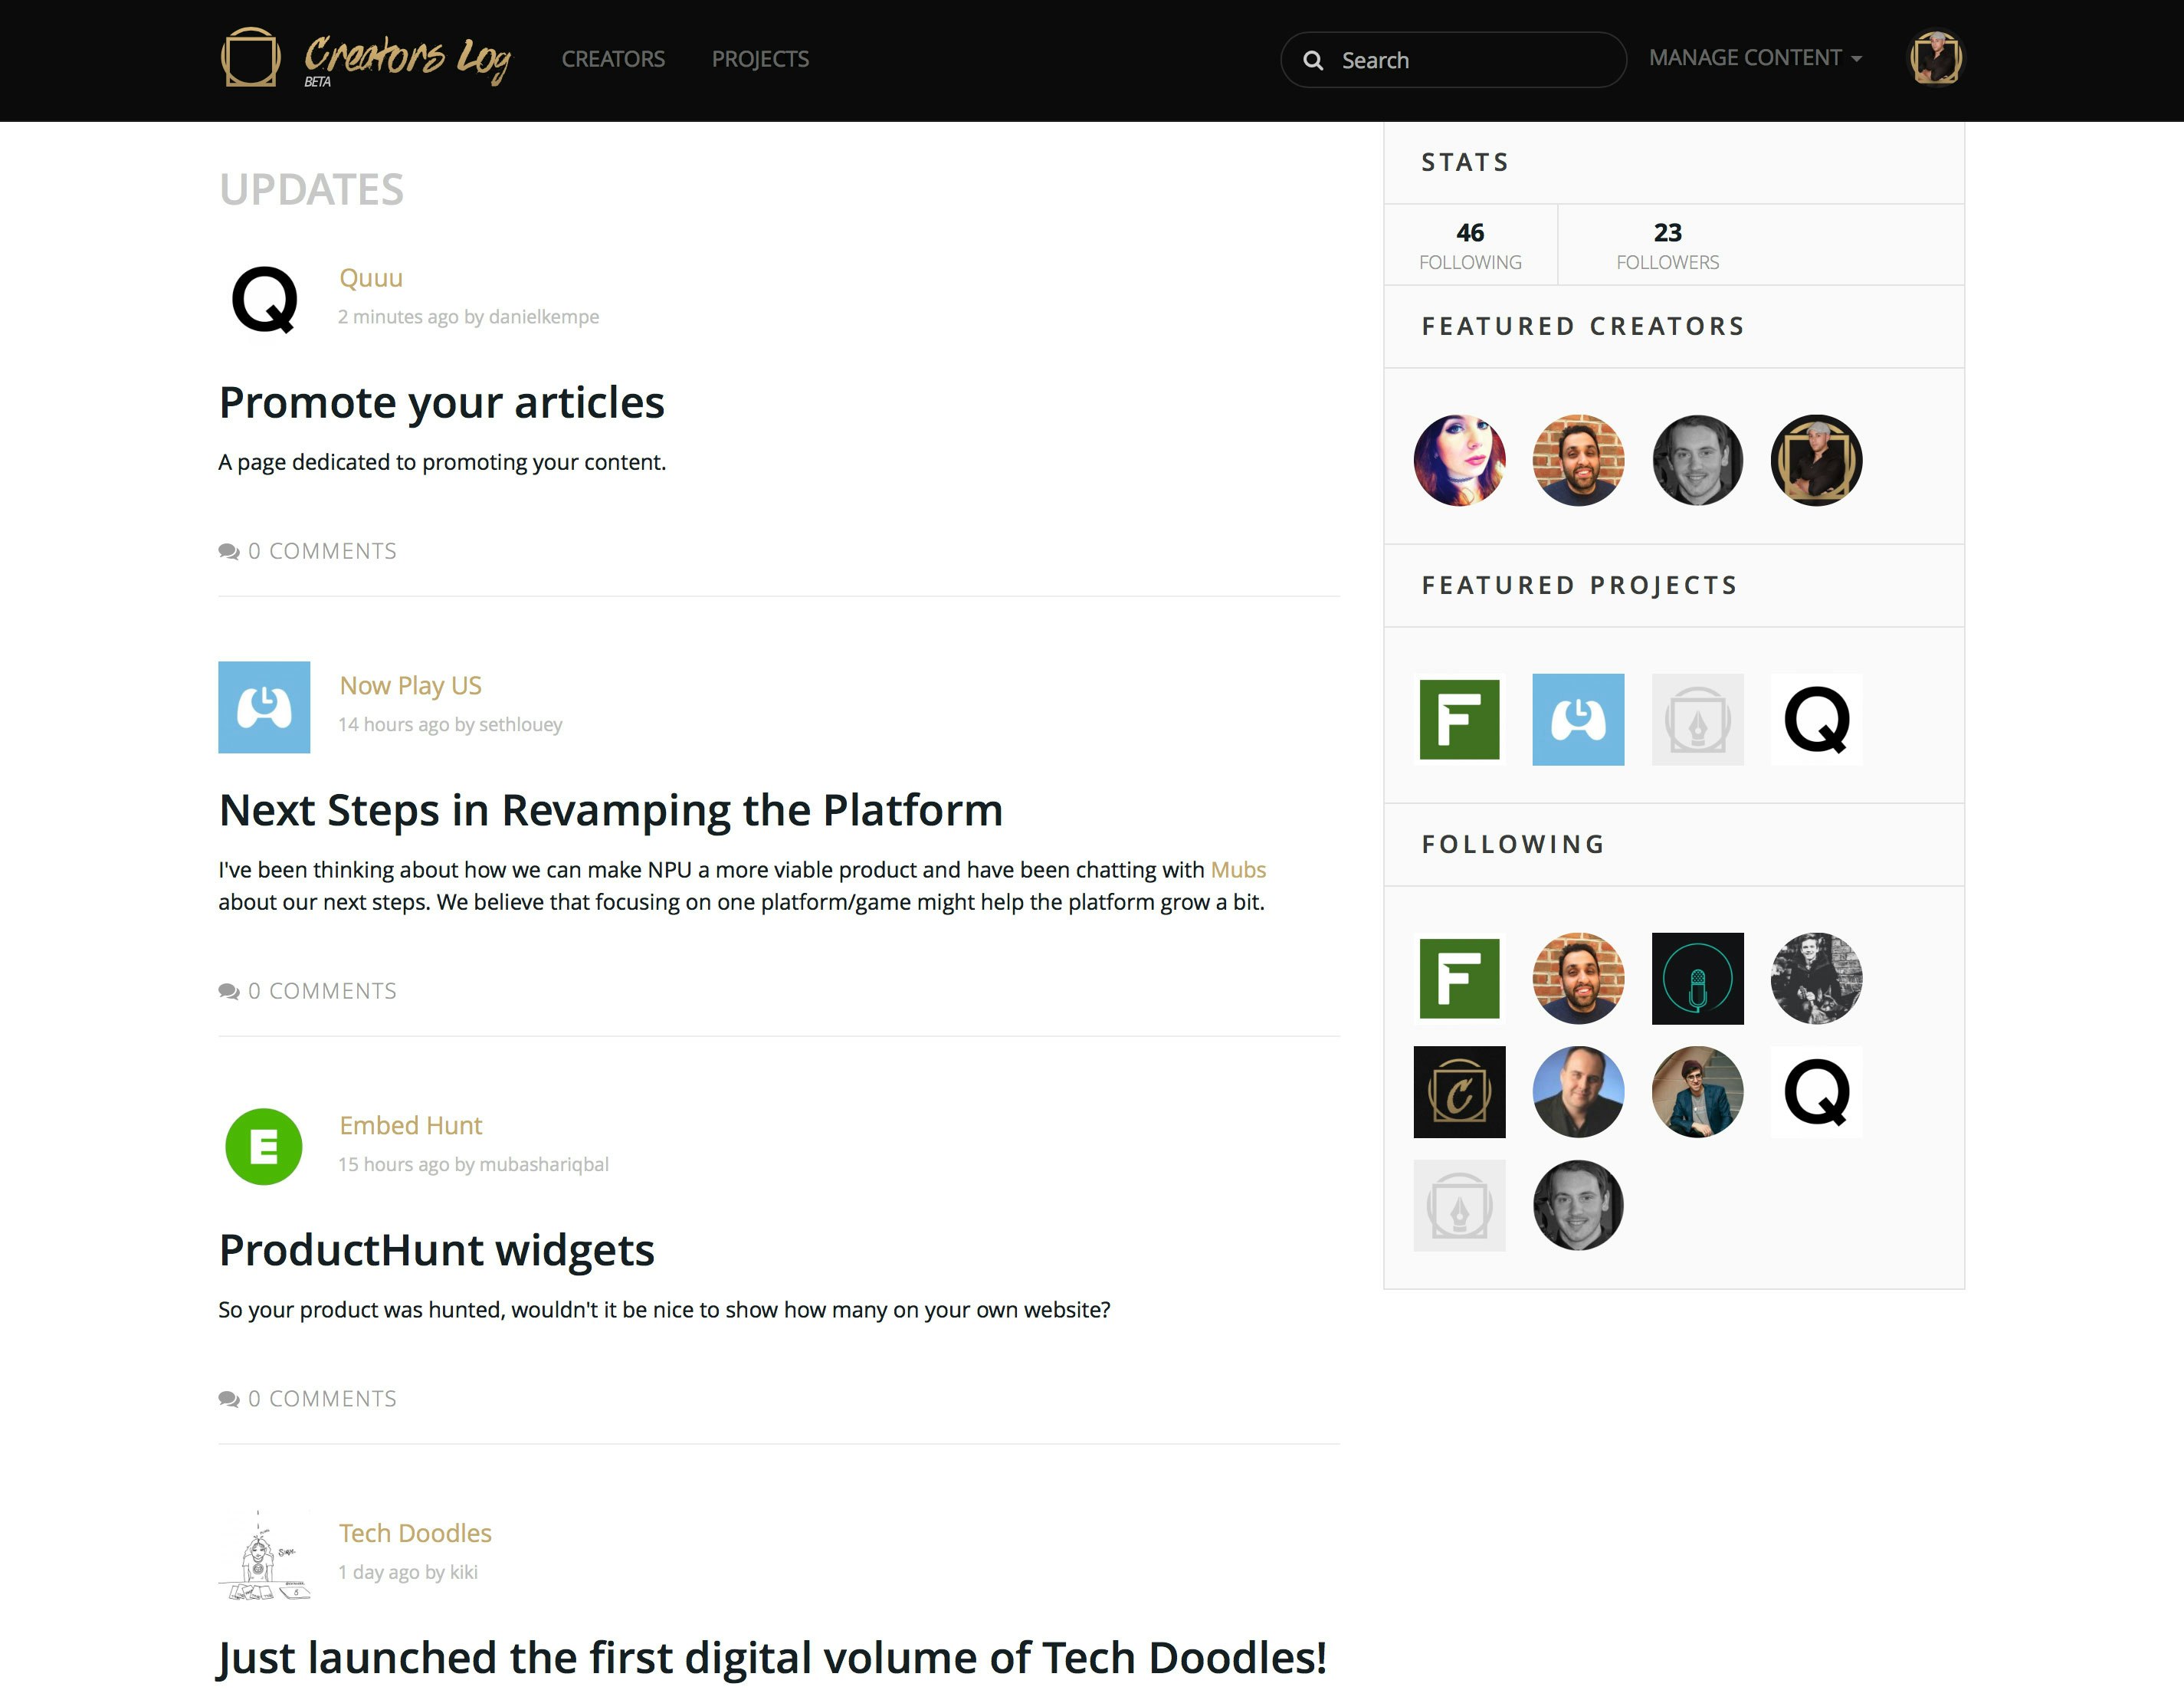
Task: Click the search magnifier icon
Action: 1314,60
